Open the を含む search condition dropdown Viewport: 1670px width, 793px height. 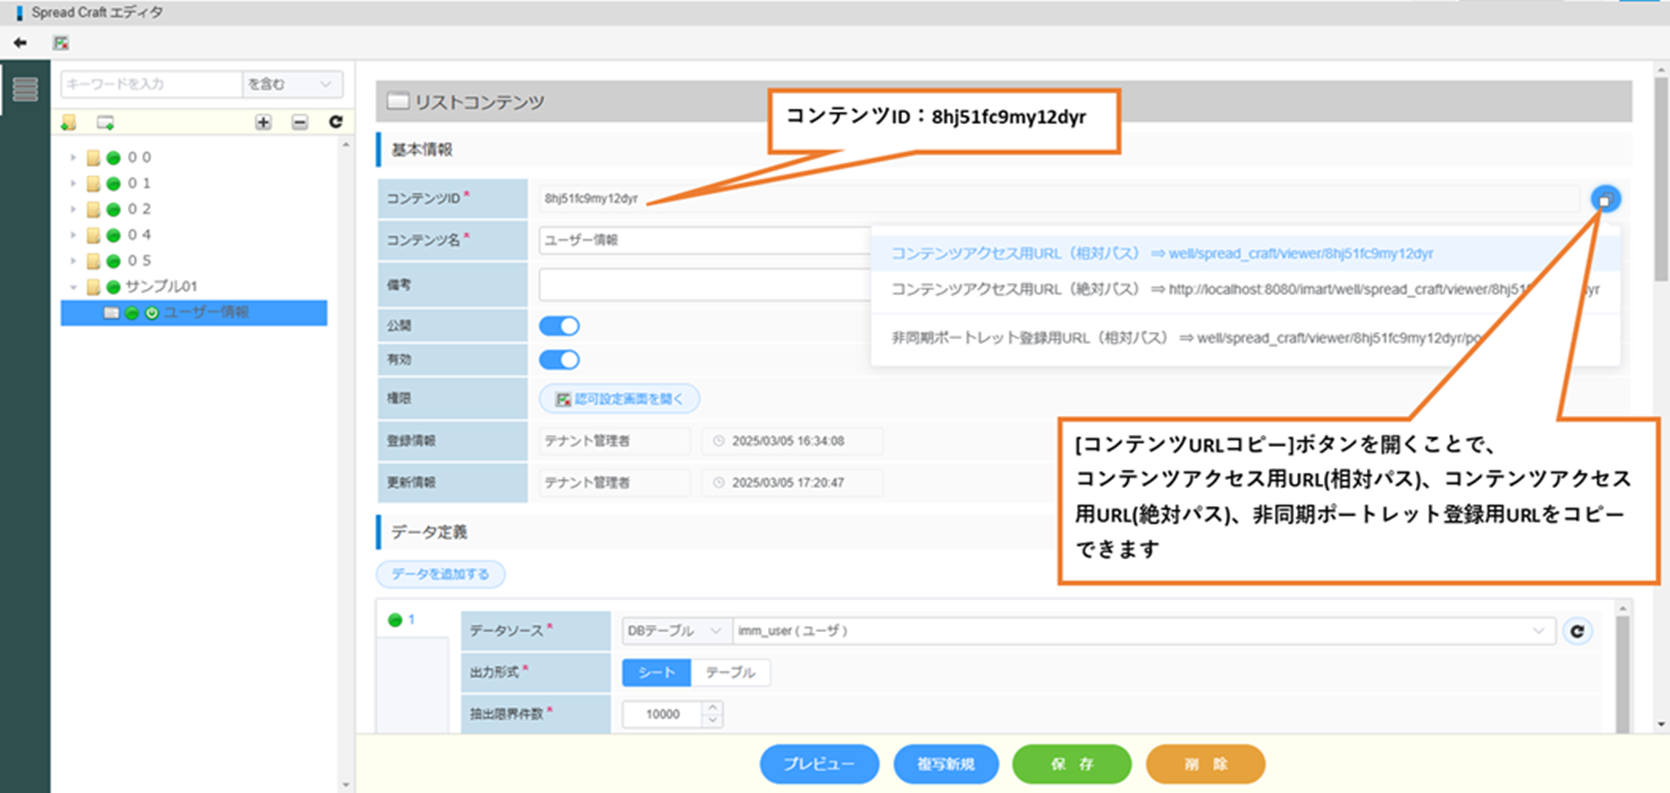(x=292, y=84)
